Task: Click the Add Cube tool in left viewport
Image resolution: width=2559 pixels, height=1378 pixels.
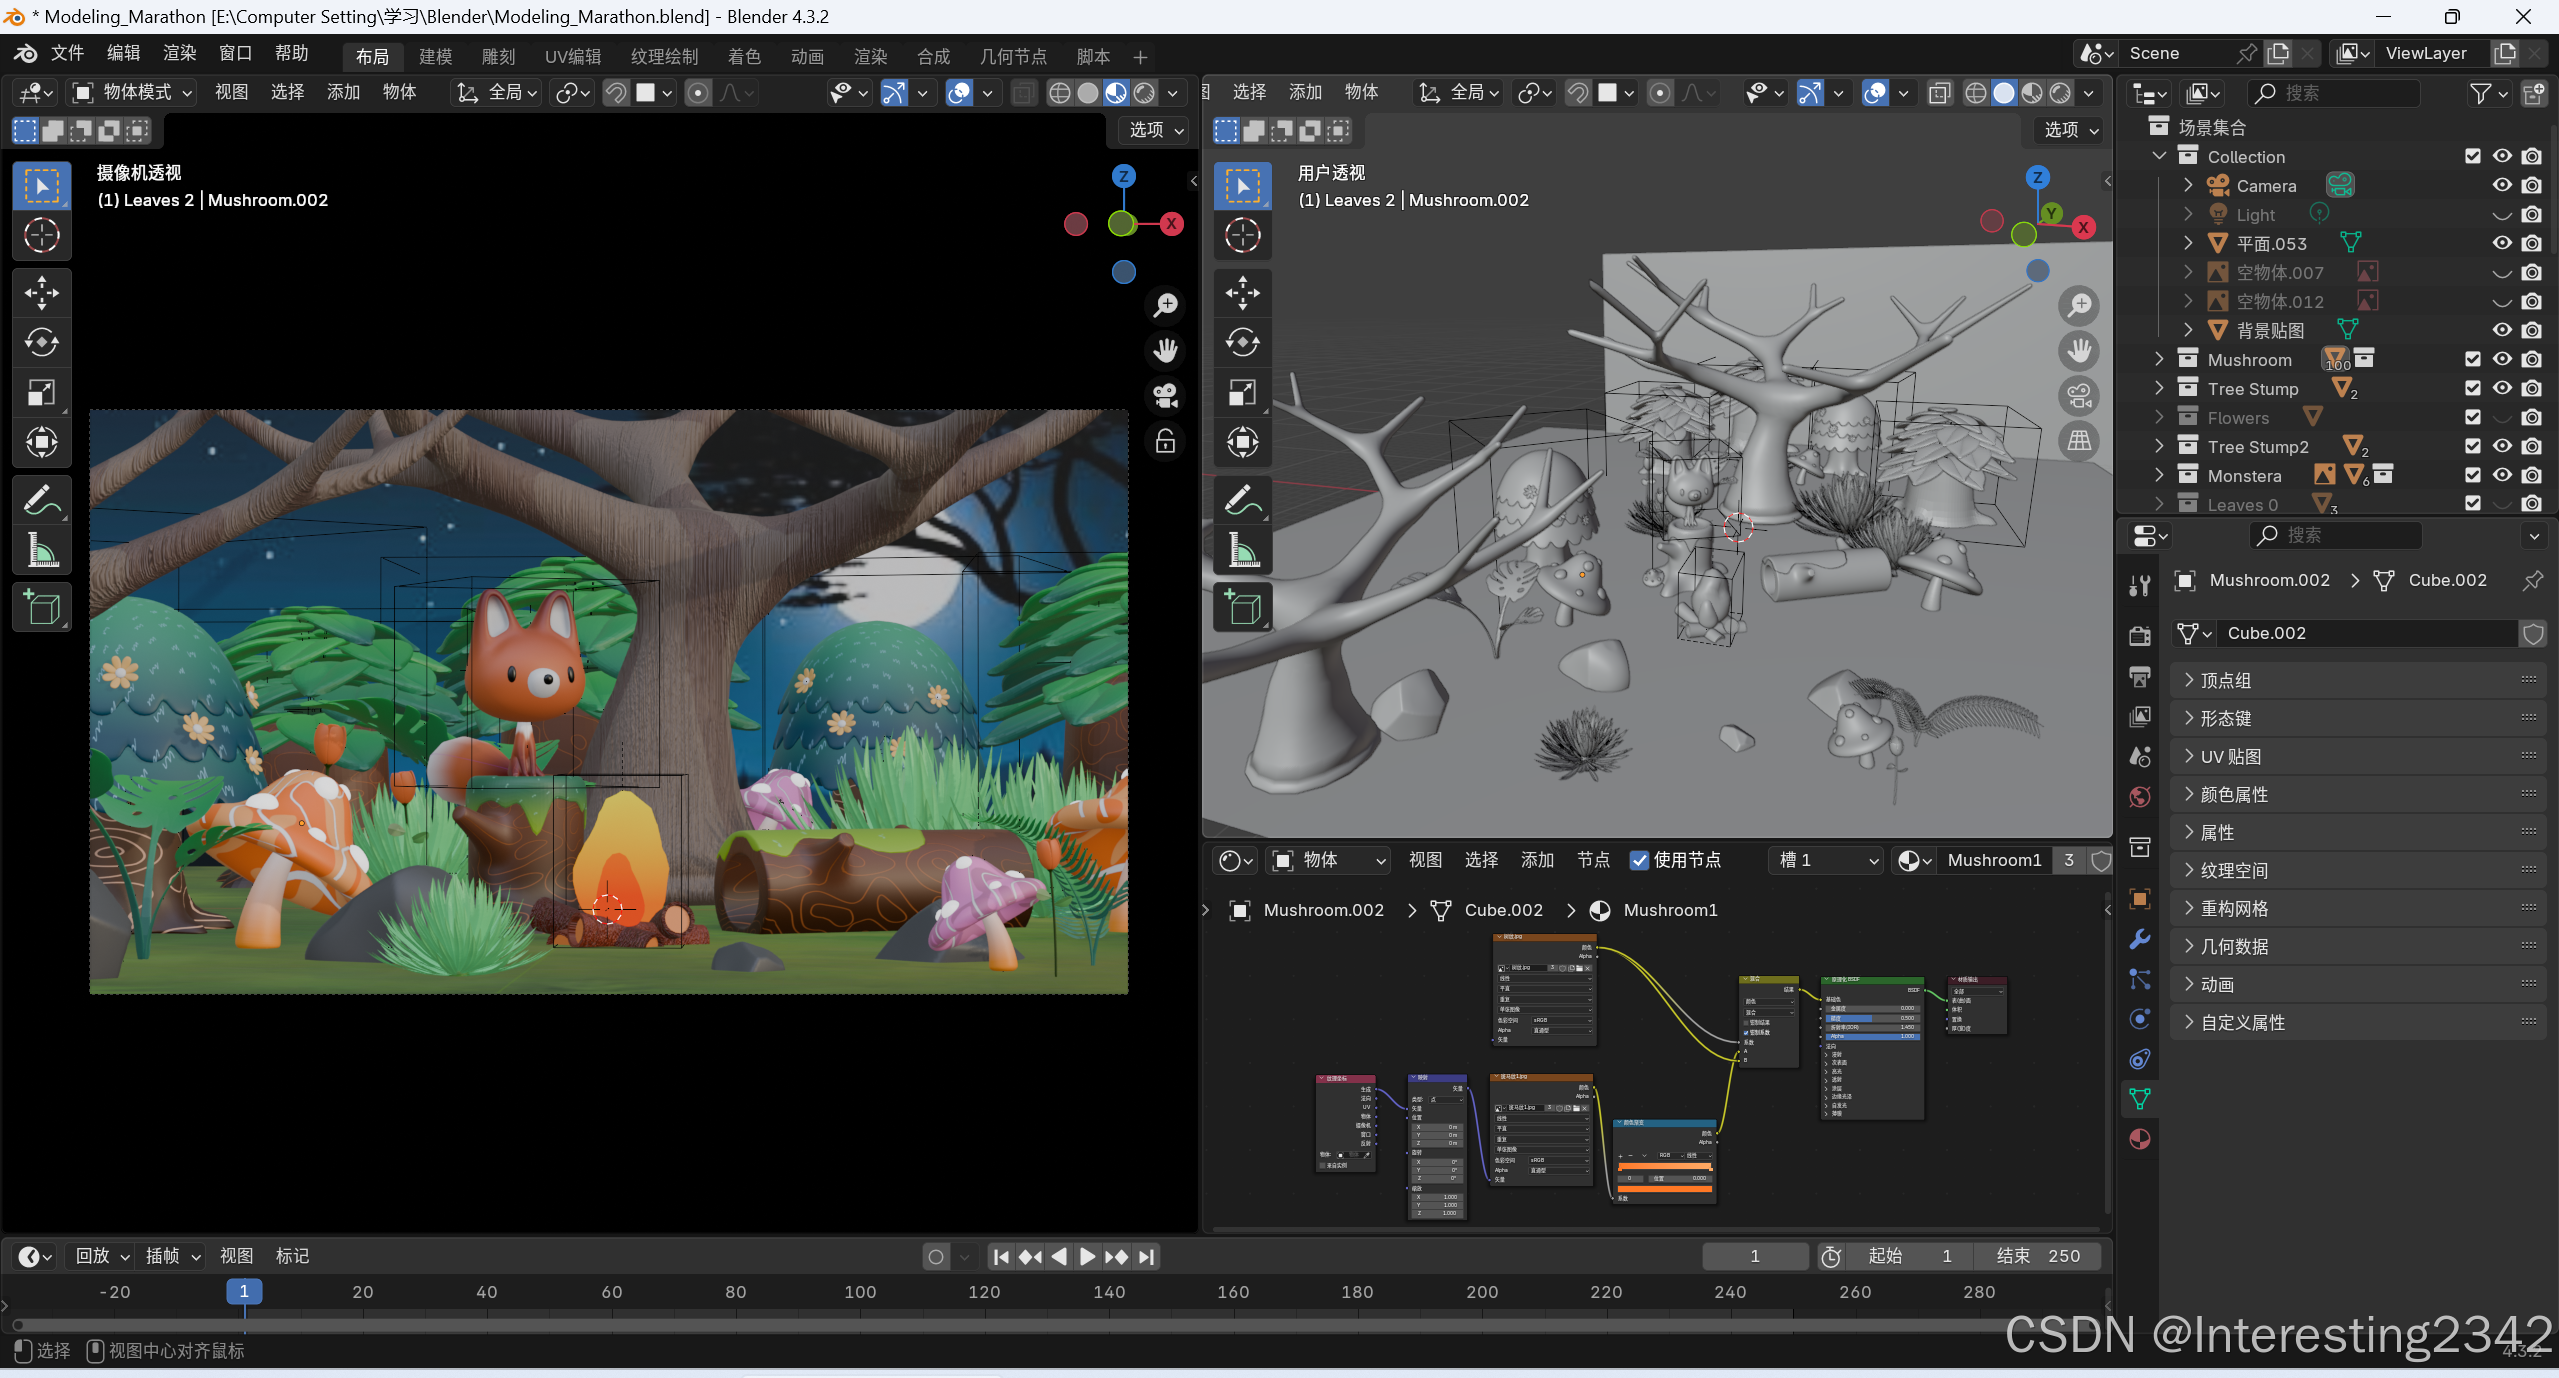Action: 41,607
